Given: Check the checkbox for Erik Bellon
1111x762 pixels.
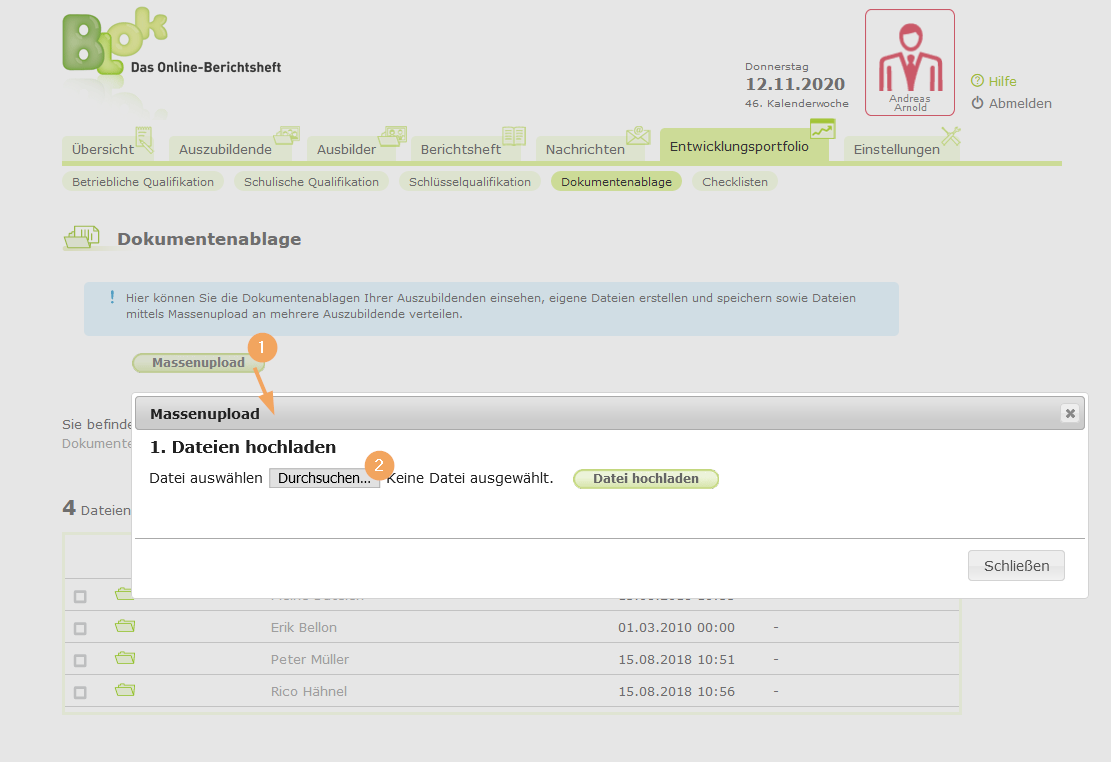Looking at the screenshot, I should pos(81,628).
